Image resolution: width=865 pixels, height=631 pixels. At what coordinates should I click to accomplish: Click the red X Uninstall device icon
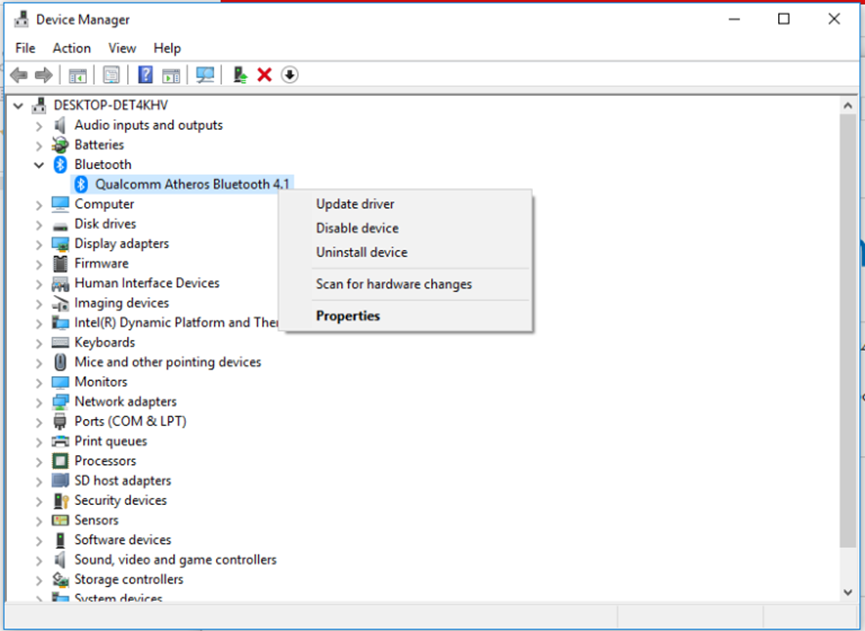[x=265, y=74]
